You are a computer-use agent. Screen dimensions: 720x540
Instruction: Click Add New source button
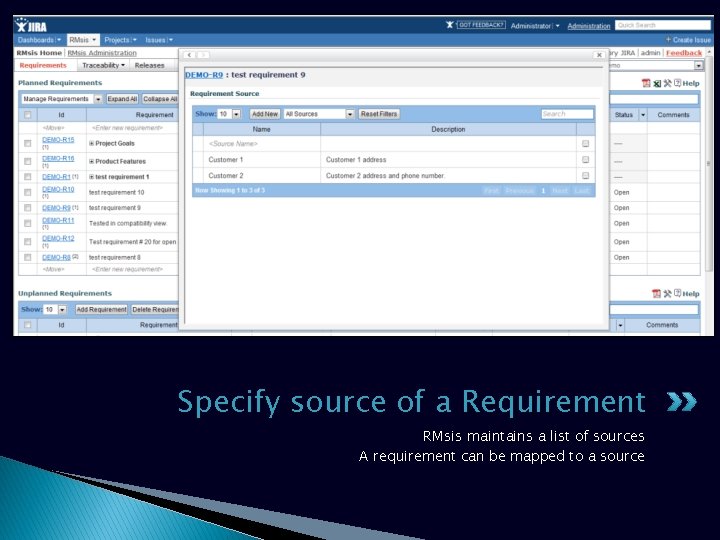265,114
